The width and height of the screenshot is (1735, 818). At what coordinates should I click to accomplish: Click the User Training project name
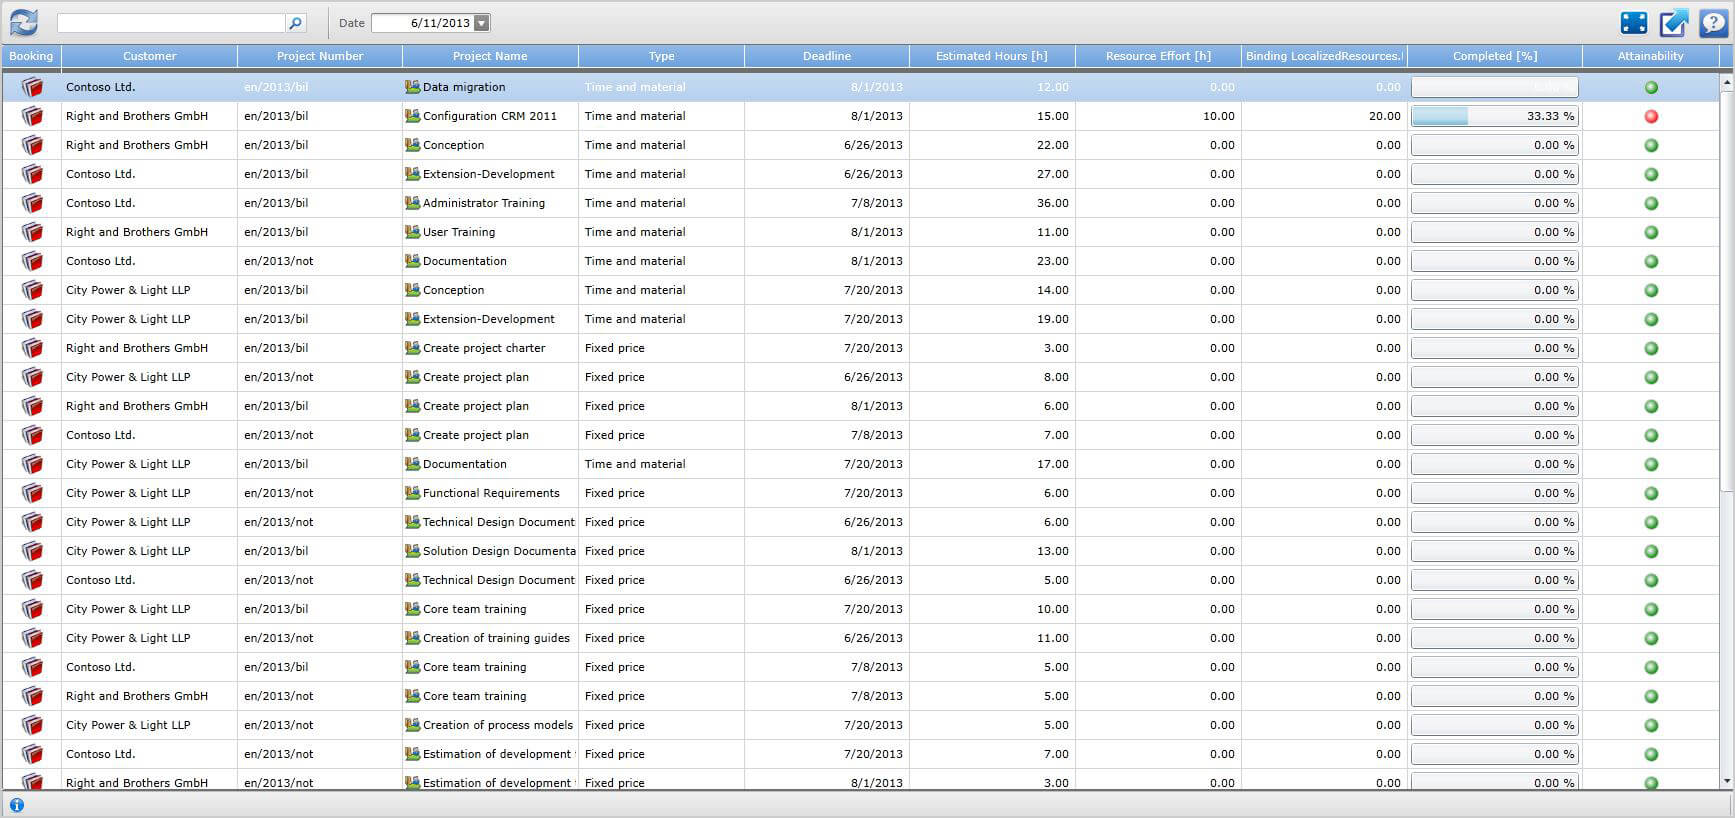coord(459,232)
